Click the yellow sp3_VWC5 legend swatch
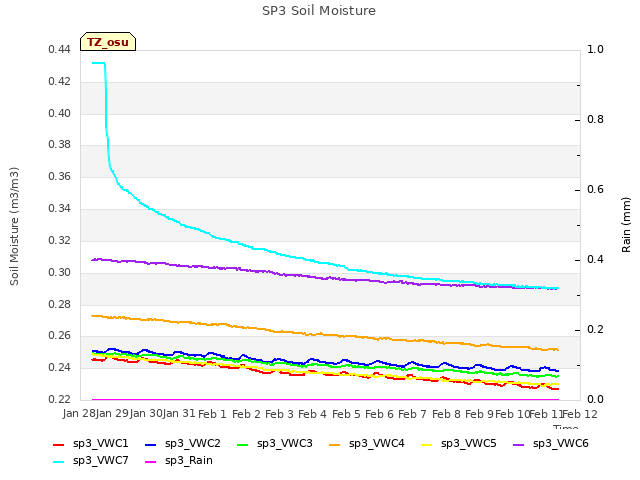This screenshot has height=480, width=640. coord(427,444)
